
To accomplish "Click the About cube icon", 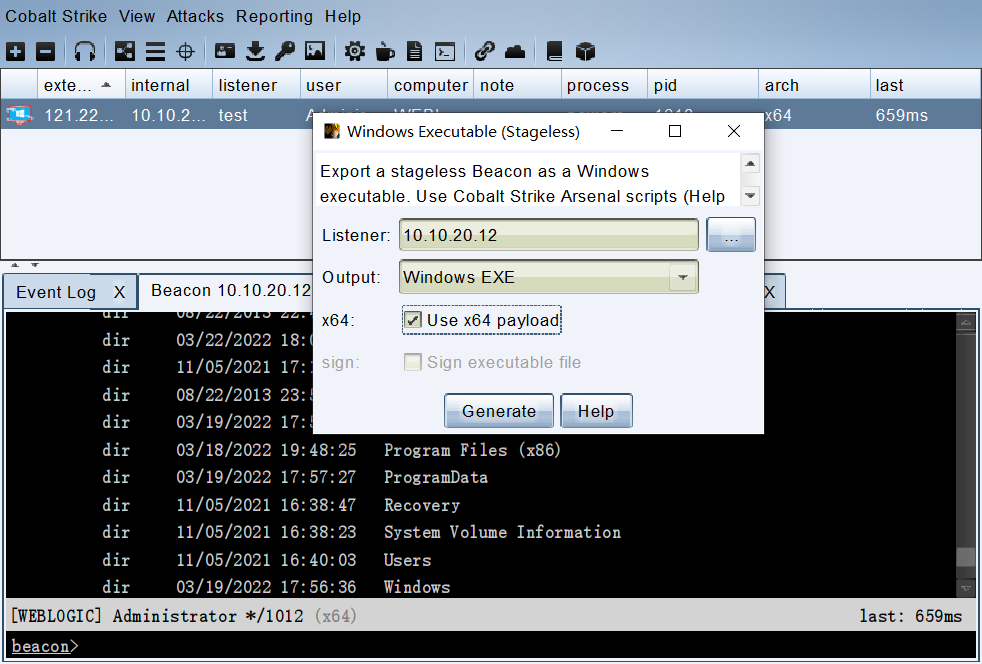I will (x=585, y=51).
